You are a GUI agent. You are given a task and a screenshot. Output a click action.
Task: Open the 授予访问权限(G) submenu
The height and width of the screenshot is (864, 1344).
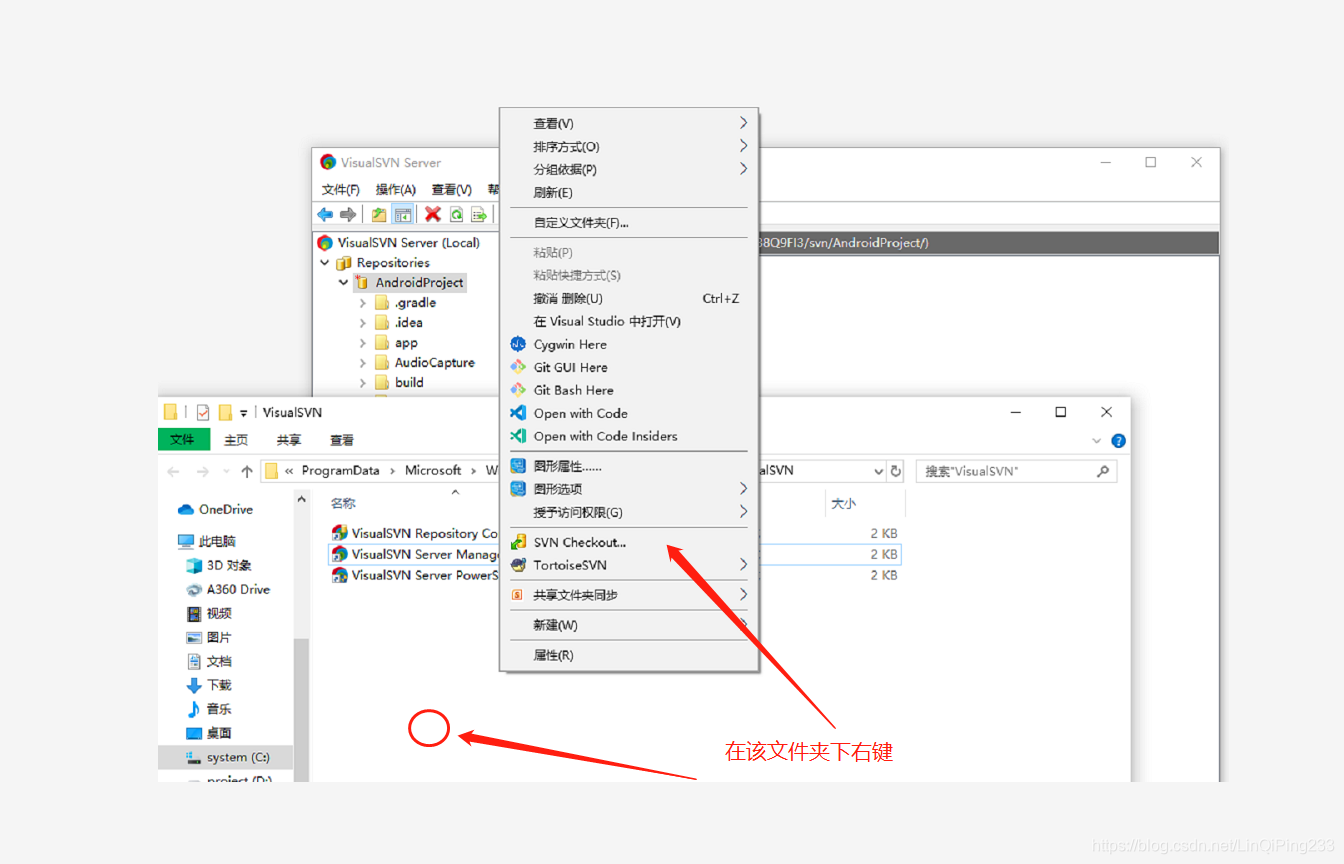point(629,512)
